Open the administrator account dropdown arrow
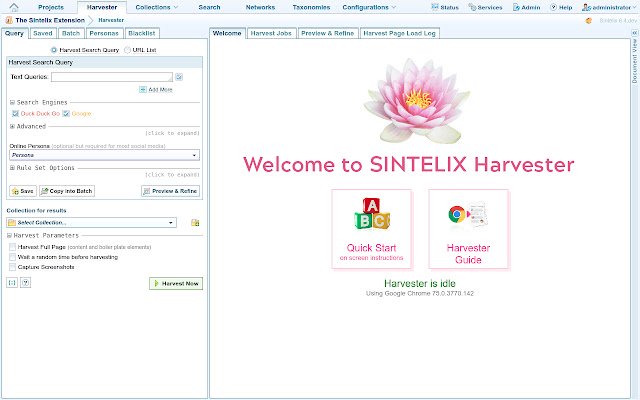 [x=635, y=7]
